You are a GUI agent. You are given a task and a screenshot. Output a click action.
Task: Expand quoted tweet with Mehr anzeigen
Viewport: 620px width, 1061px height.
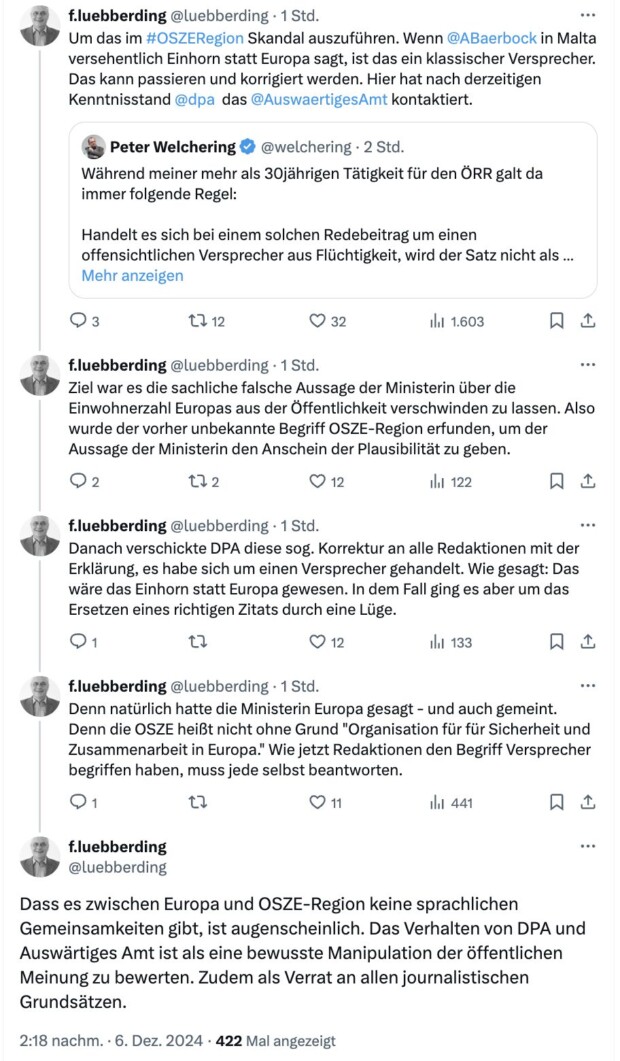click(132, 275)
